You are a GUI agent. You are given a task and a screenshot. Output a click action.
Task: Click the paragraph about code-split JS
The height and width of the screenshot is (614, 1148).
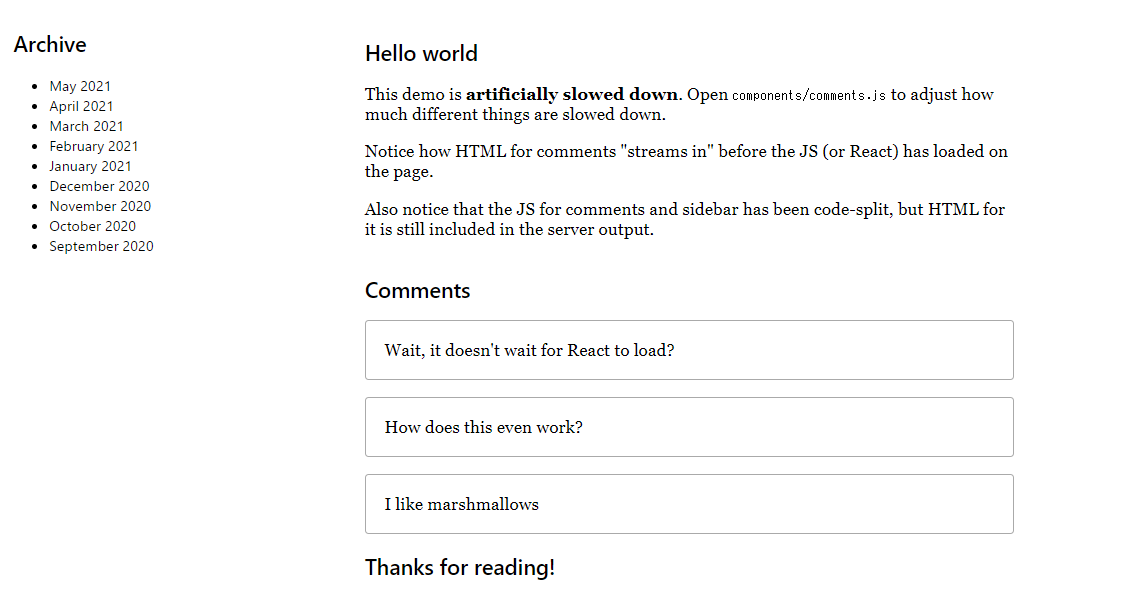[685, 219]
